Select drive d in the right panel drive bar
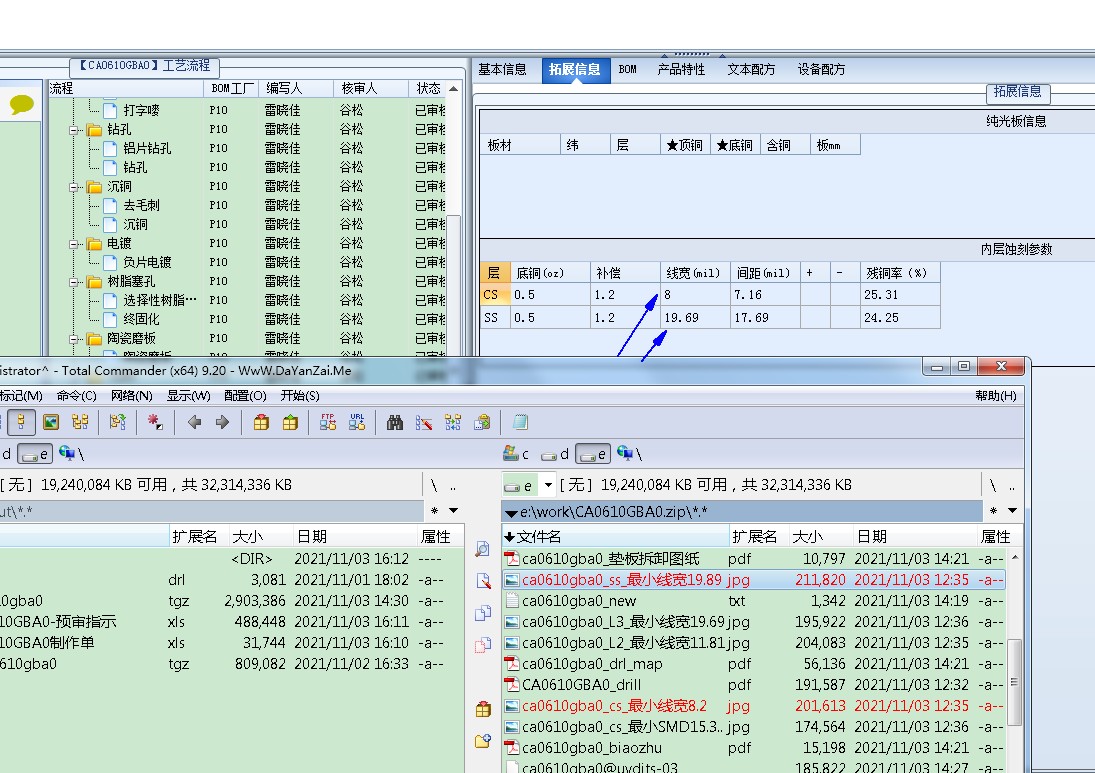 pos(555,454)
